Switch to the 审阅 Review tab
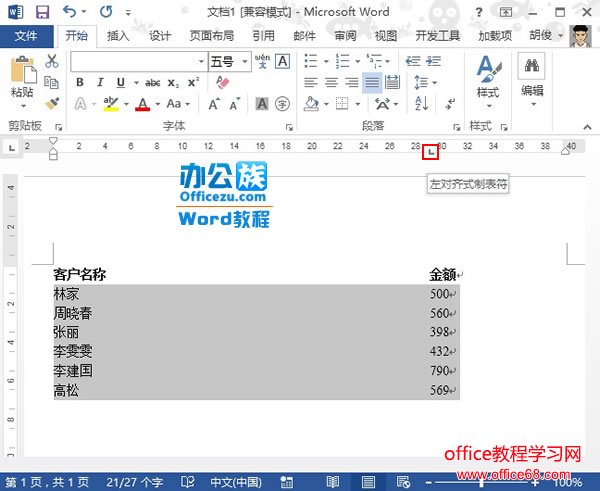This screenshot has width=600, height=491. 346,36
